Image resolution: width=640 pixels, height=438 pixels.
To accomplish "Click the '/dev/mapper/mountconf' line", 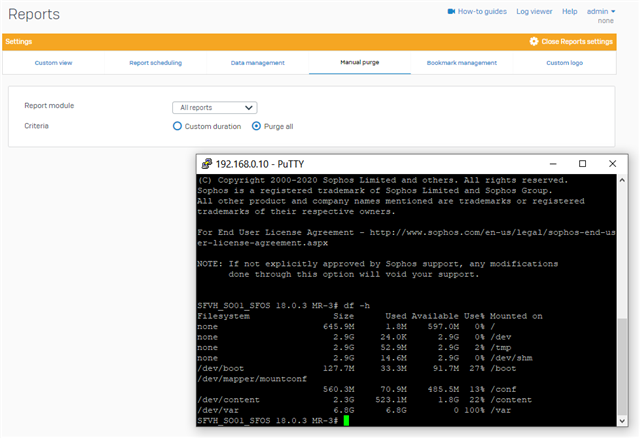I will tap(252, 379).
